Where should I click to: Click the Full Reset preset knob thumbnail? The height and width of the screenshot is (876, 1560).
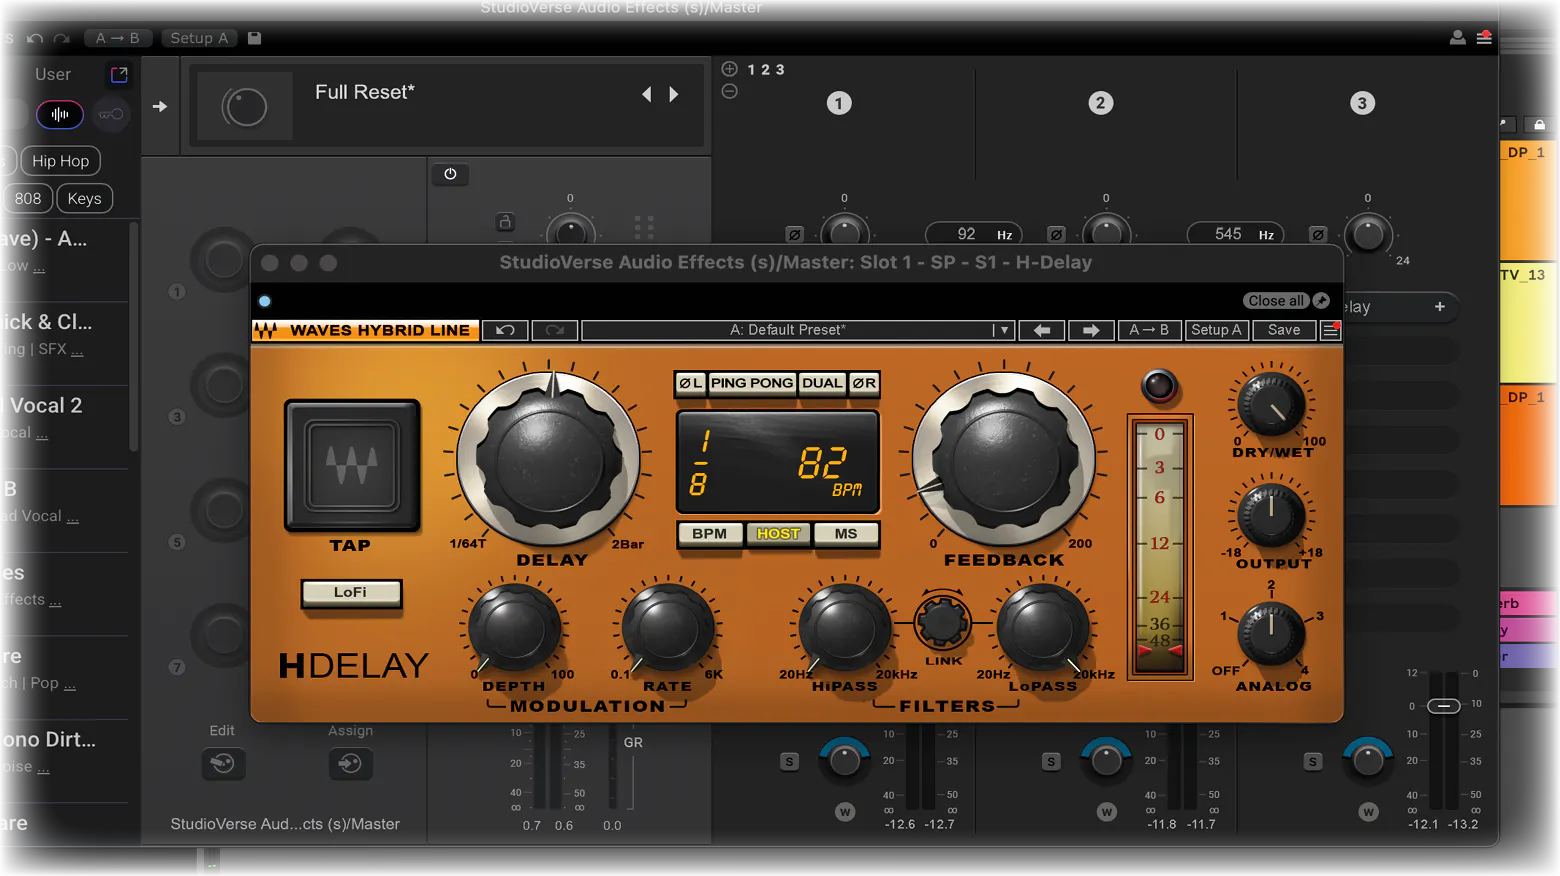point(245,106)
